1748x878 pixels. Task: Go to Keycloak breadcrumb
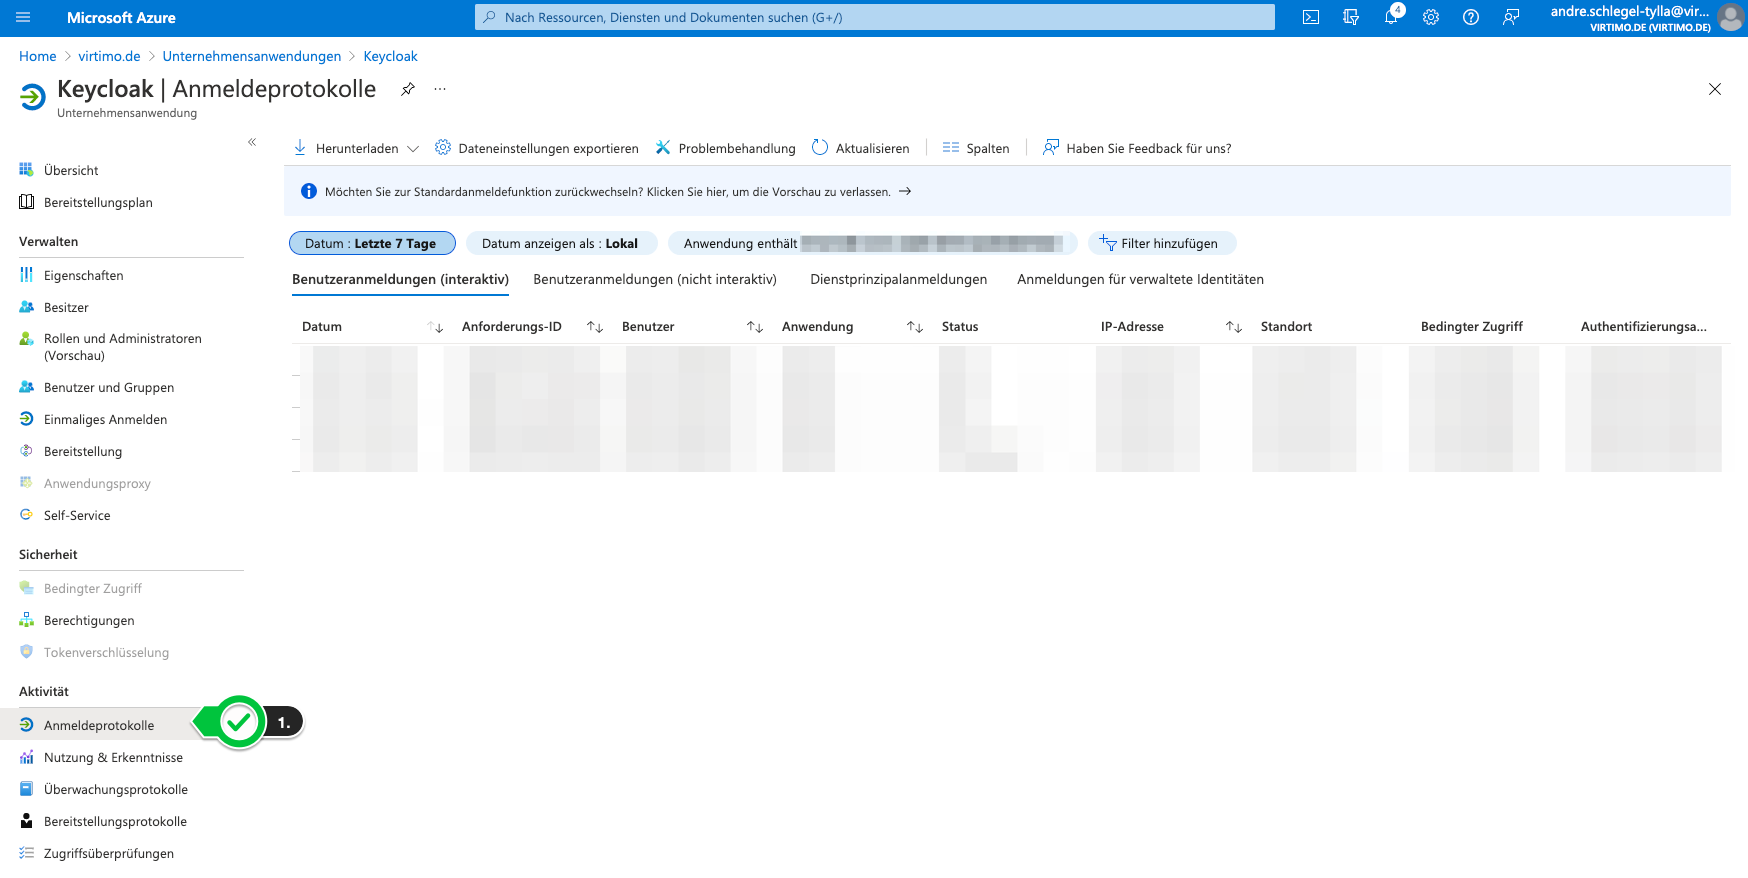click(391, 56)
